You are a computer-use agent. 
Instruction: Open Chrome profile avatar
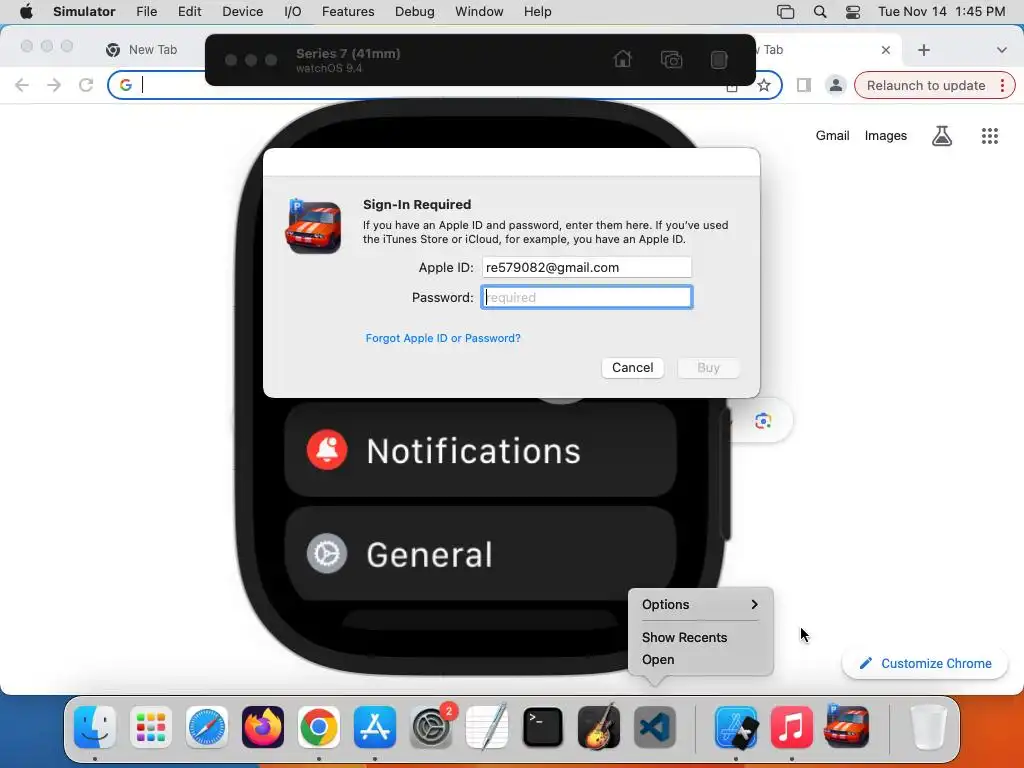pos(835,85)
